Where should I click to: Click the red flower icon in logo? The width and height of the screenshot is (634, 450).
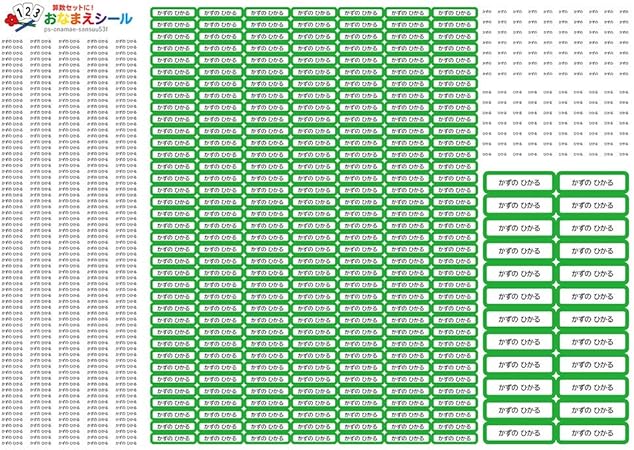coord(9,18)
